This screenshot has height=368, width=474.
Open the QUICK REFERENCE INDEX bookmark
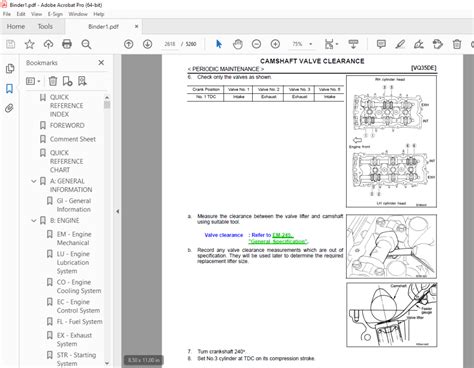[x=66, y=106]
